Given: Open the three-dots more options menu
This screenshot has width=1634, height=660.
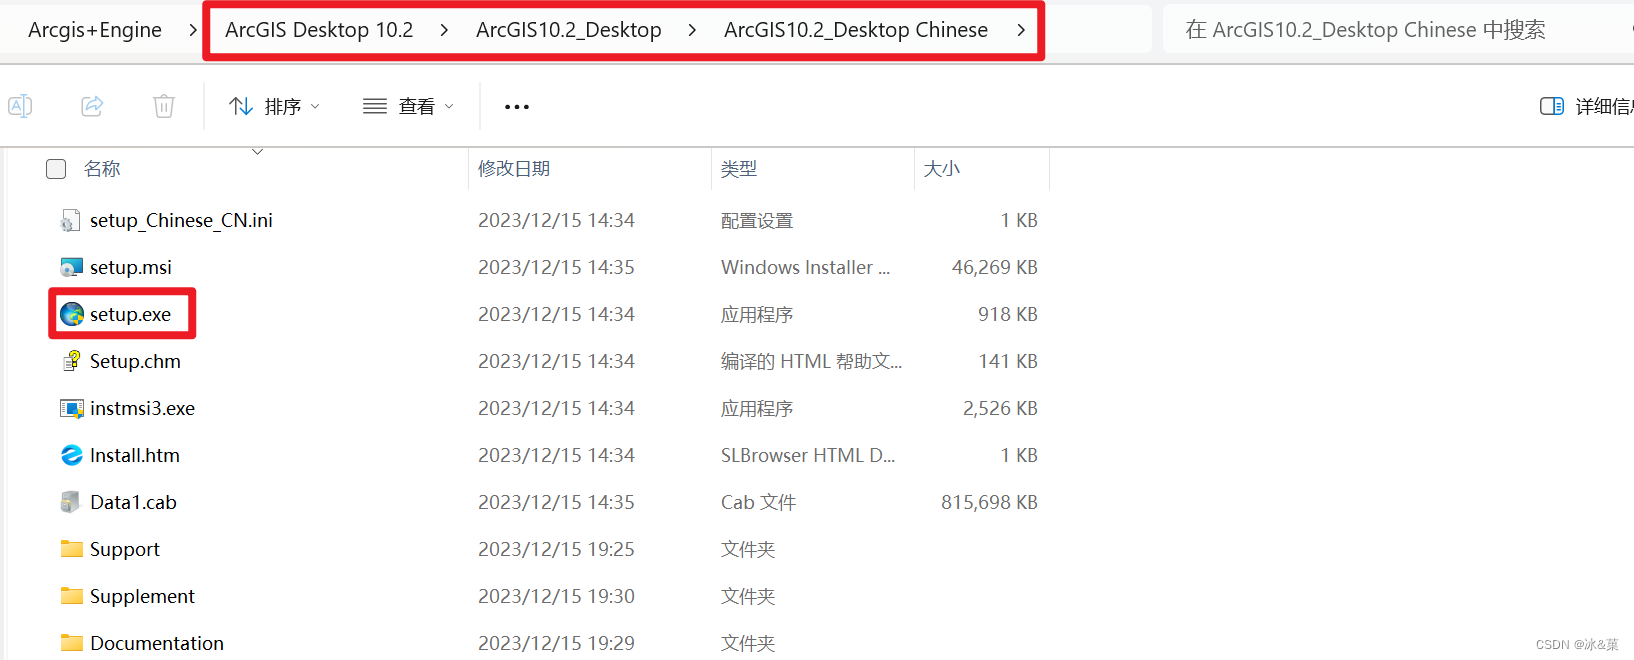Looking at the screenshot, I should 517,107.
